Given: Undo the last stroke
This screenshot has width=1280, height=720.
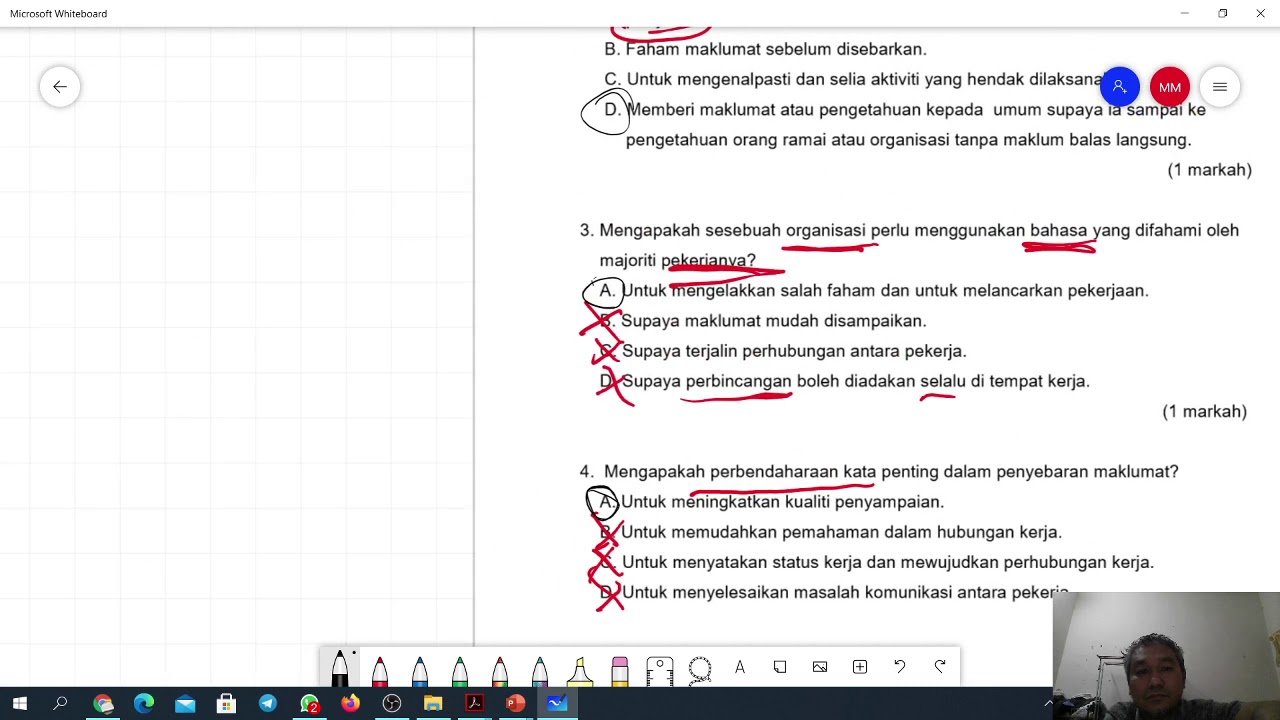Looking at the screenshot, I should [900, 668].
